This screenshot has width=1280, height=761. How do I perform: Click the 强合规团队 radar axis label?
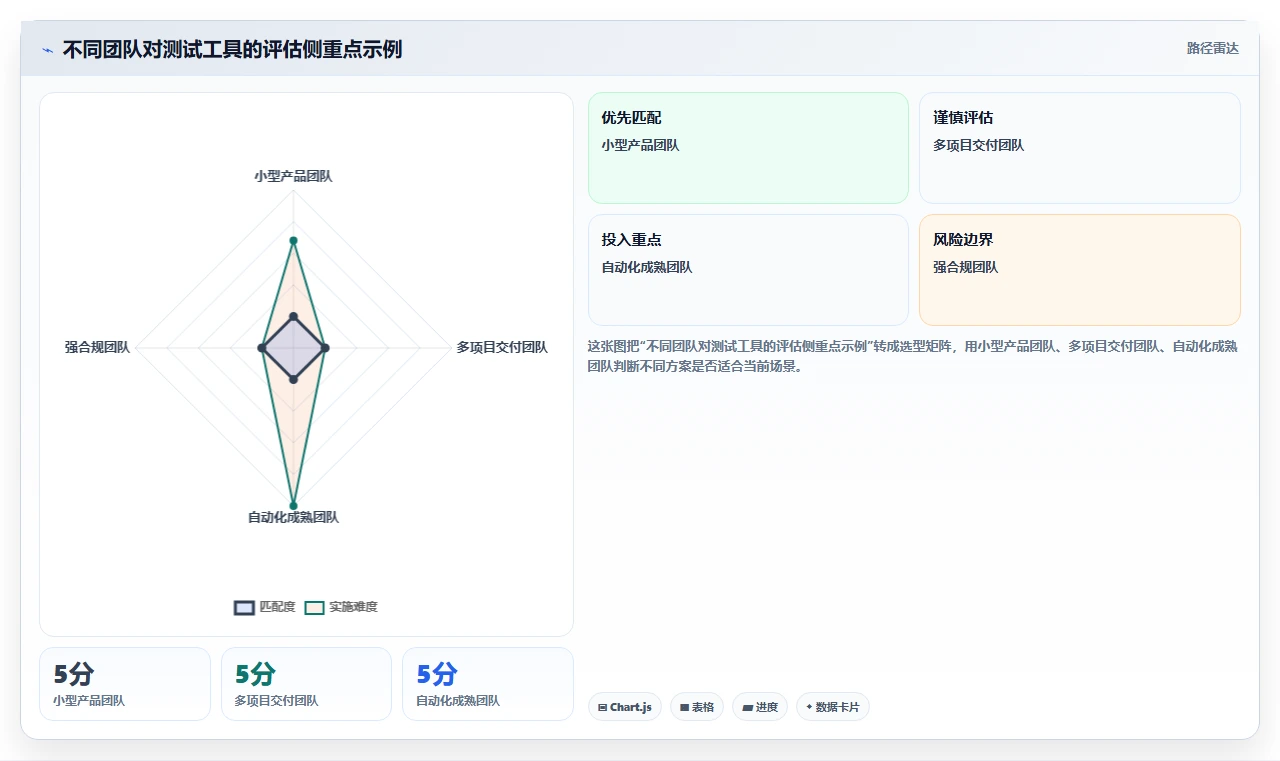97,347
